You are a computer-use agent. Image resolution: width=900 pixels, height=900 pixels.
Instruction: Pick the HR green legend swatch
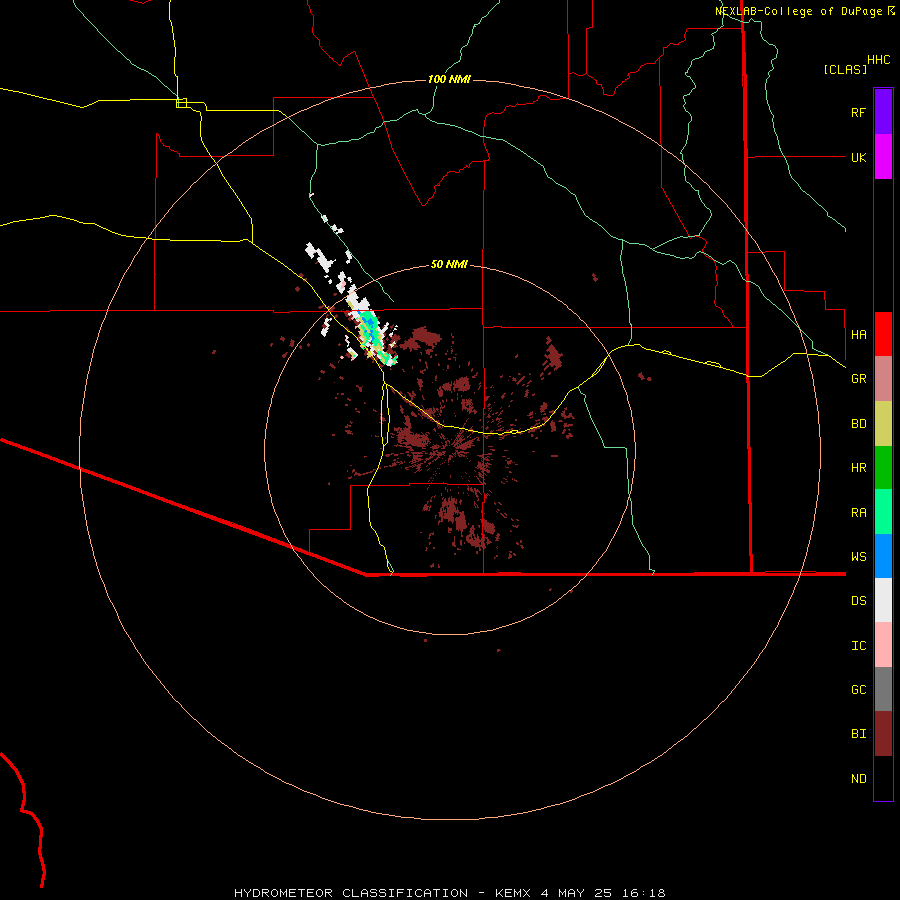pos(883,468)
